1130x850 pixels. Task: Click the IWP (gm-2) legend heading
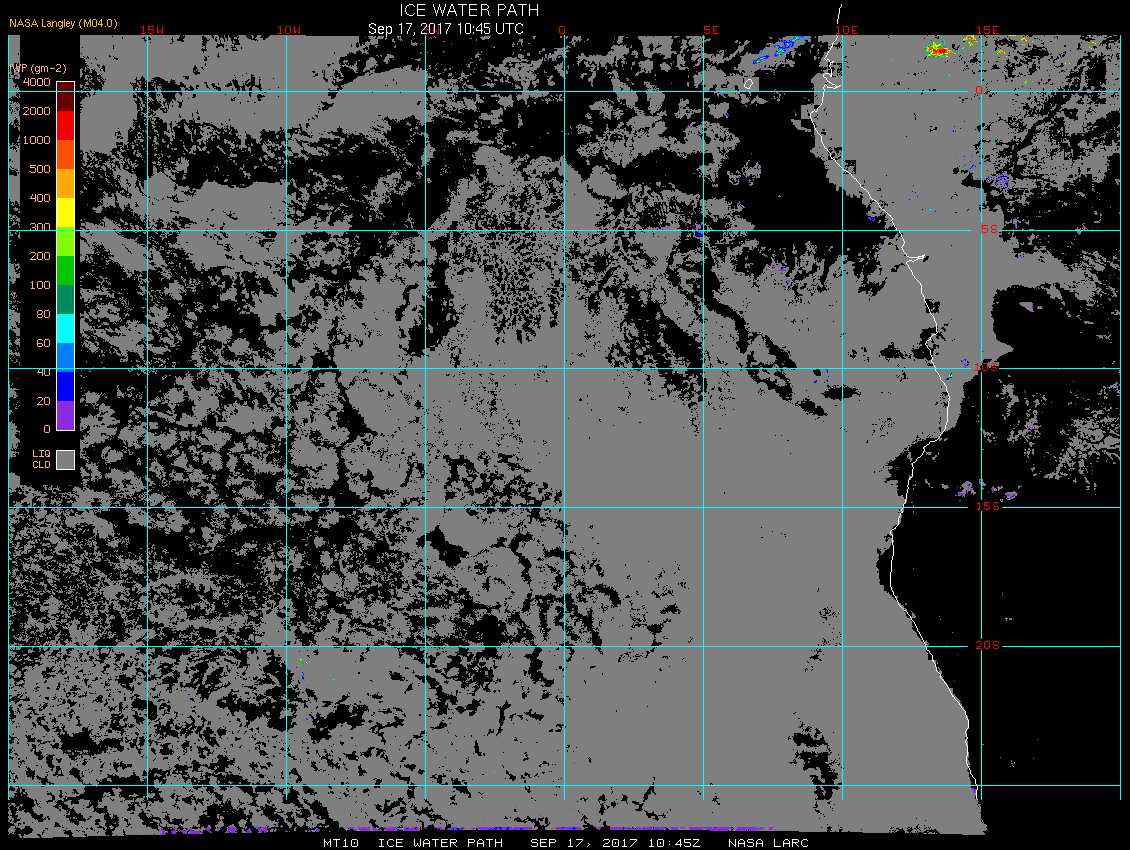38,68
